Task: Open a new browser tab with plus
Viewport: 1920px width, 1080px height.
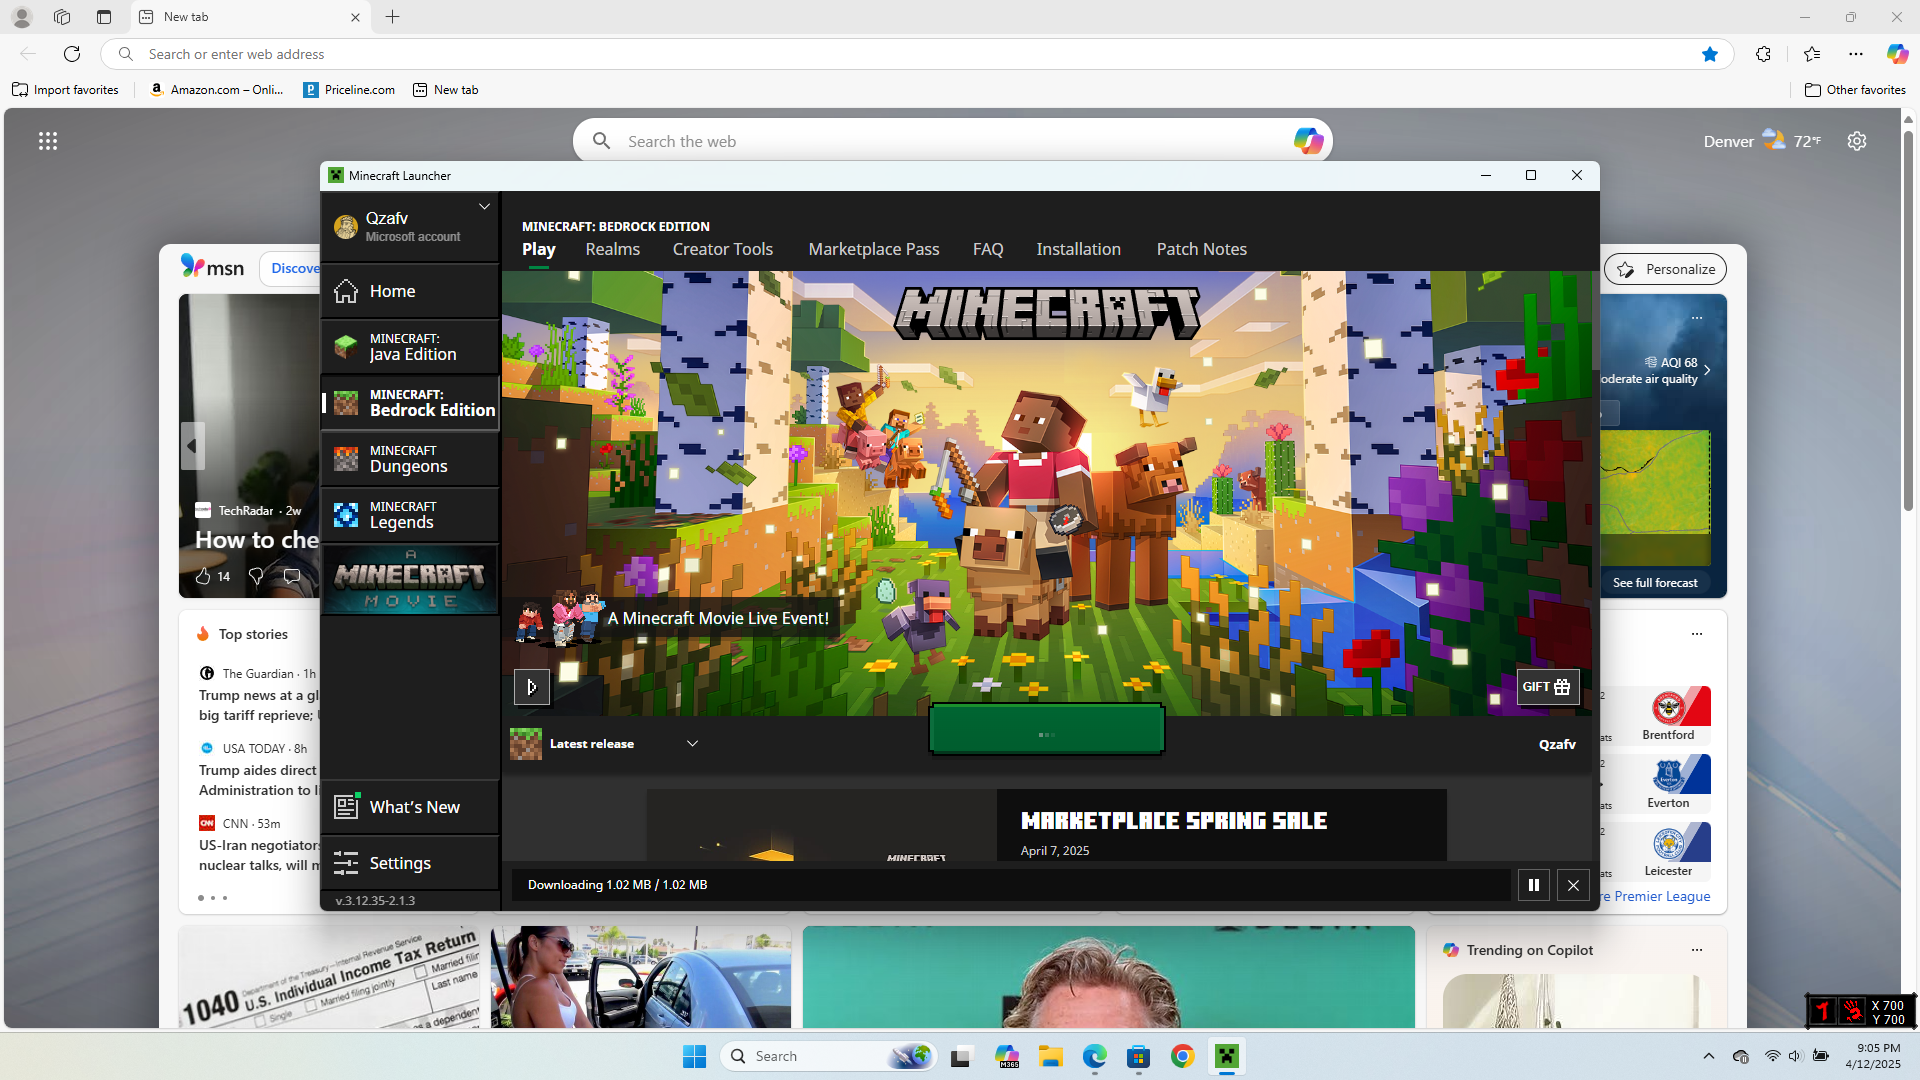Action: pyautogui.click(x=392, y=17)
